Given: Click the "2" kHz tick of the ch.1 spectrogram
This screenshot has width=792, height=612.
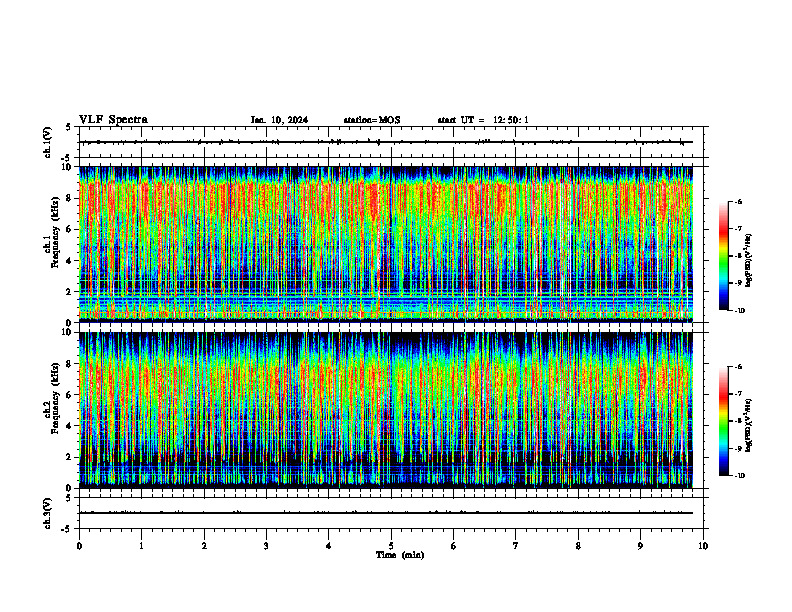Looking at the screenshot, I should point(69,292).
